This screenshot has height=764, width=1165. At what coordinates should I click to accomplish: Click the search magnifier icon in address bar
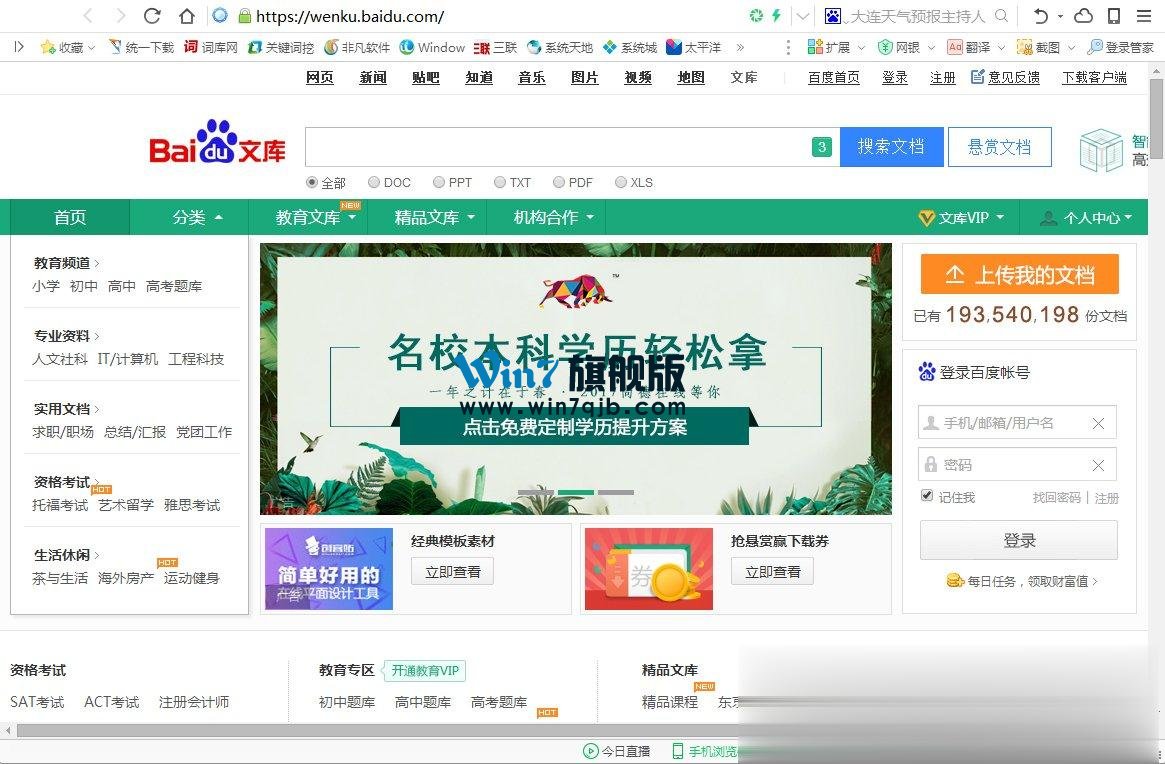[x=1001, y=16]
